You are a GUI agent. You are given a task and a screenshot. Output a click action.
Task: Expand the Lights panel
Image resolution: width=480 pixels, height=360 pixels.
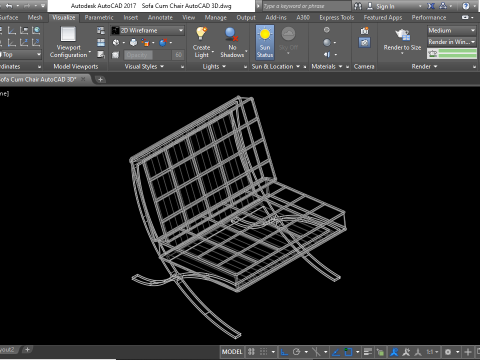[x=214, y=66]
